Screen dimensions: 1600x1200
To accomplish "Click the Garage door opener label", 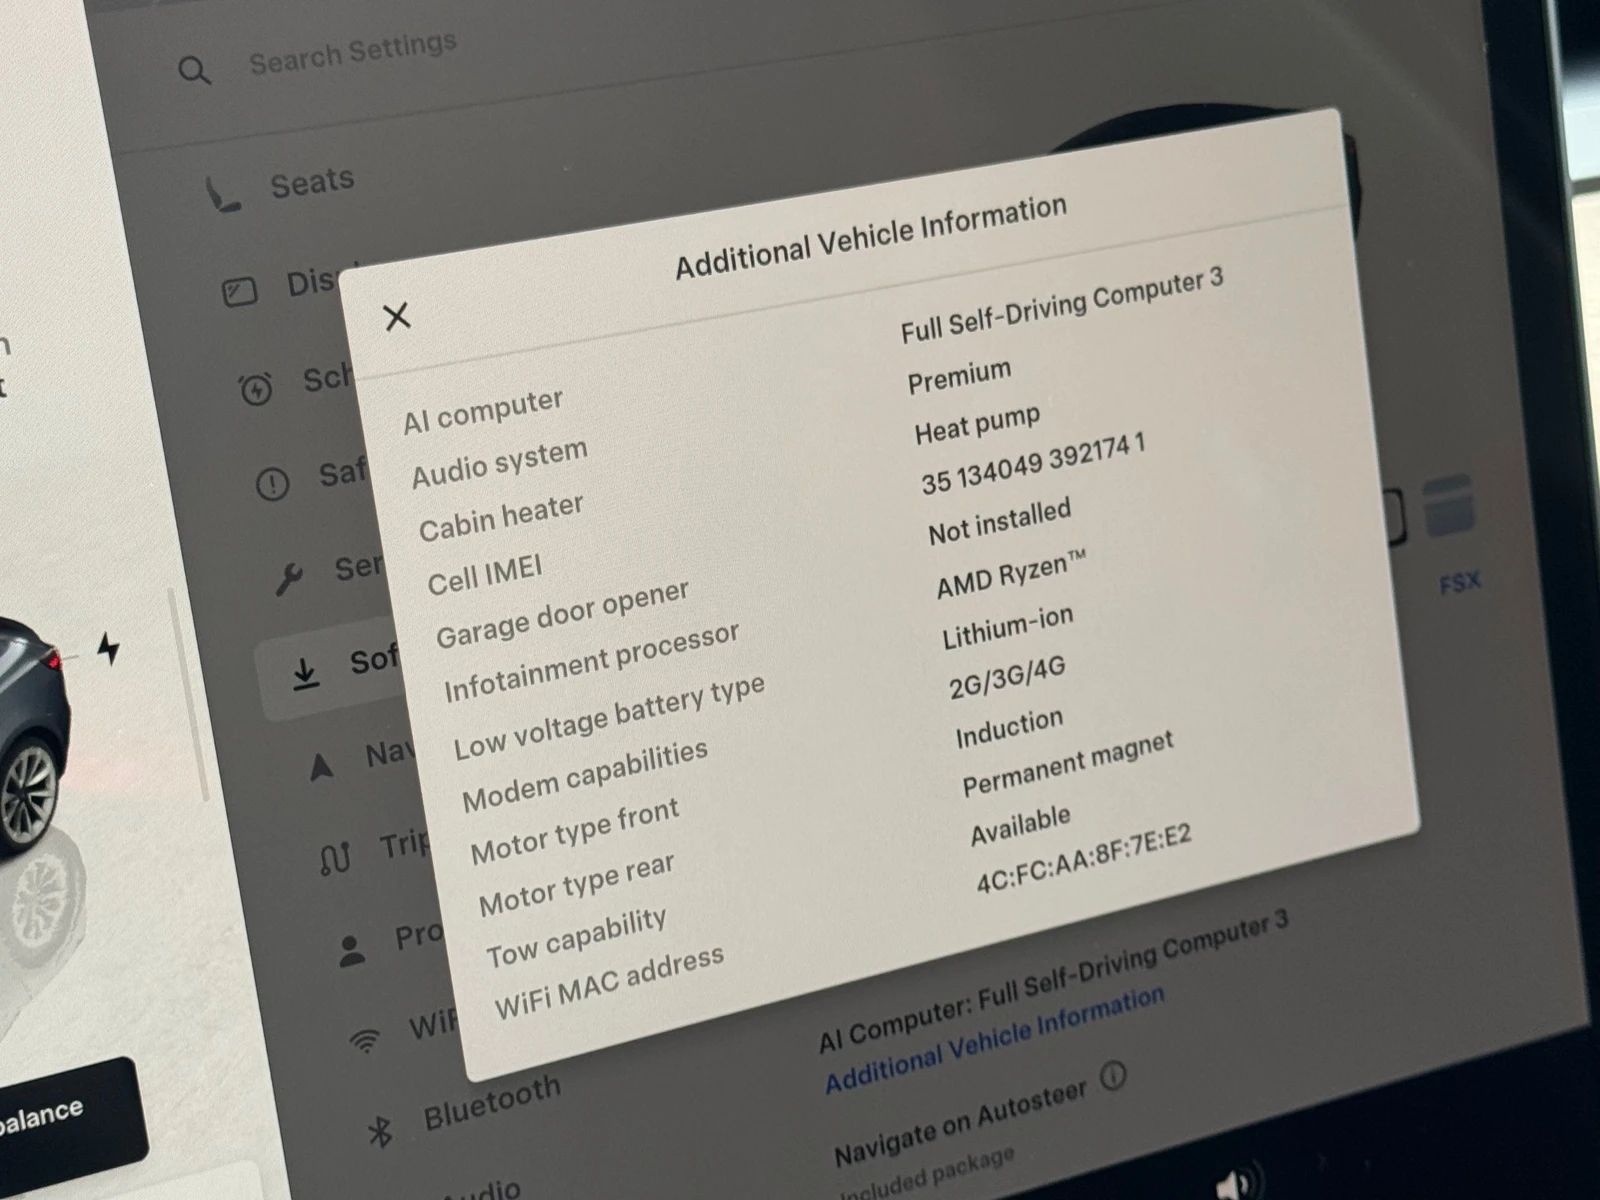I will coord(562,614).
